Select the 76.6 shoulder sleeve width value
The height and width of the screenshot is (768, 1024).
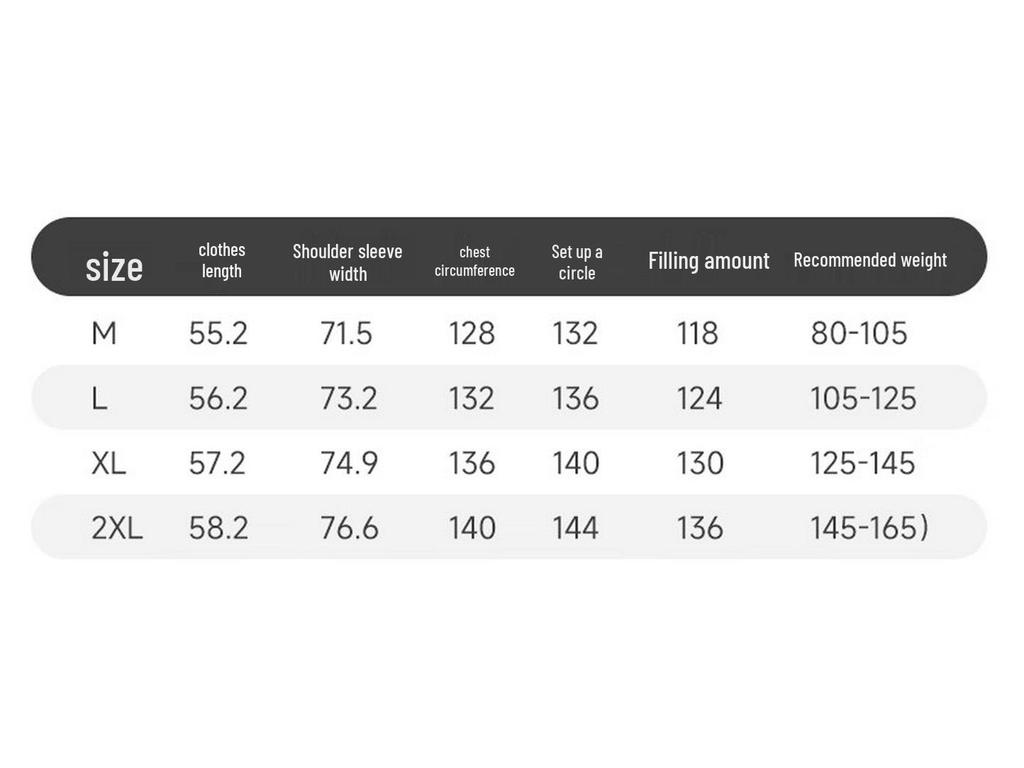point(349,528)
